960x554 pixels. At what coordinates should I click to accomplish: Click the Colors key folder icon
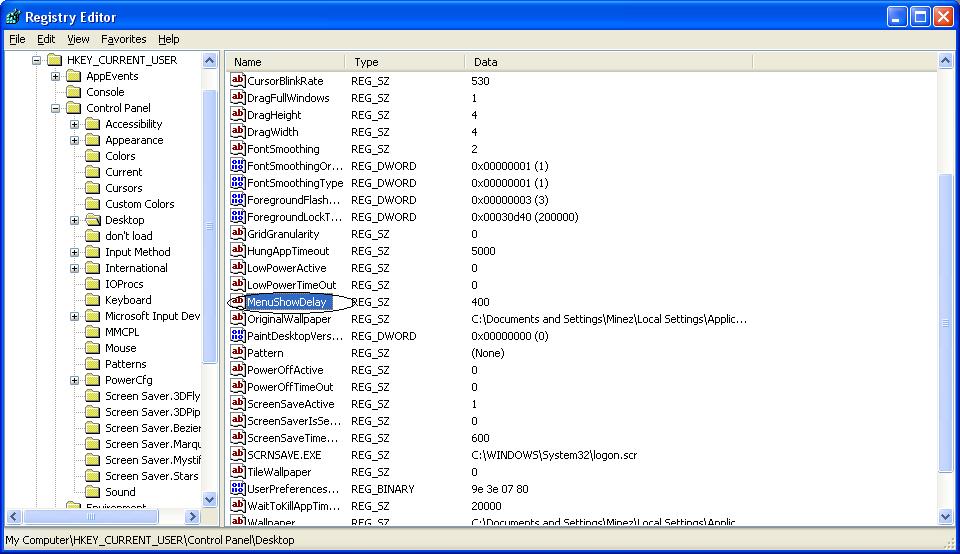point(92,155)
